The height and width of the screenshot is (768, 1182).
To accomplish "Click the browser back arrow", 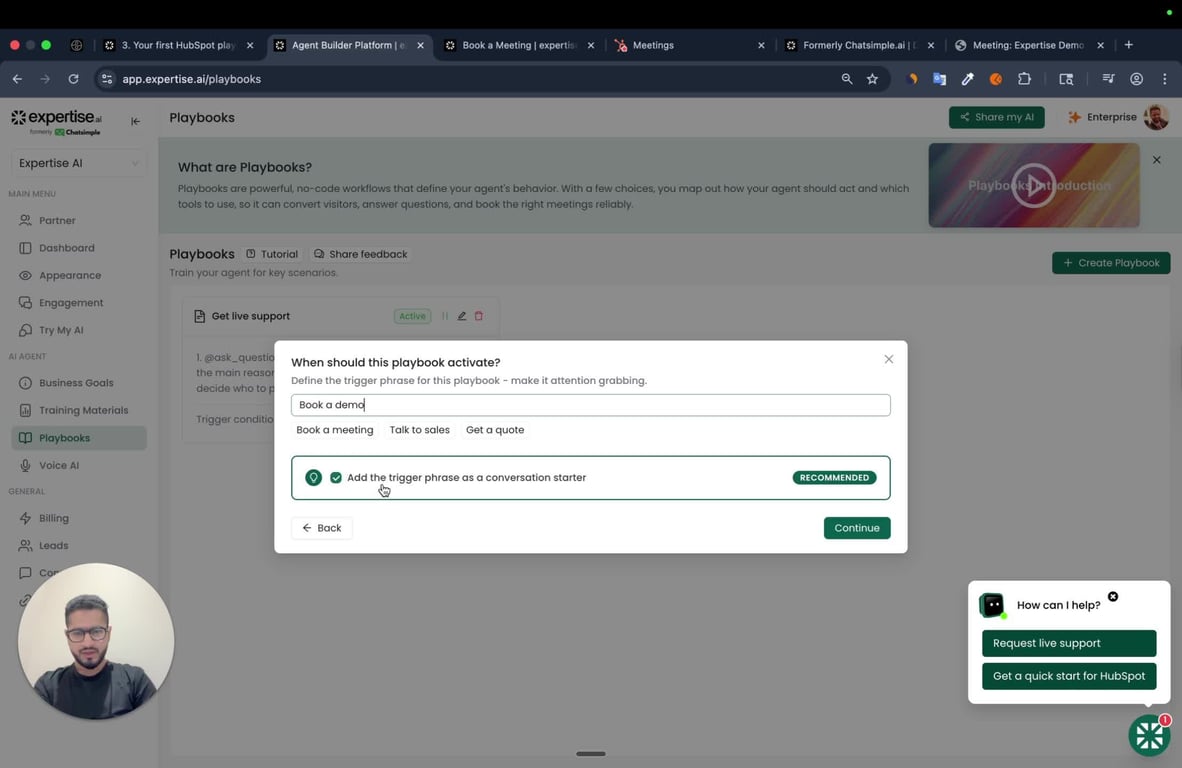I will pyautogui.click(x=17, y=78).
